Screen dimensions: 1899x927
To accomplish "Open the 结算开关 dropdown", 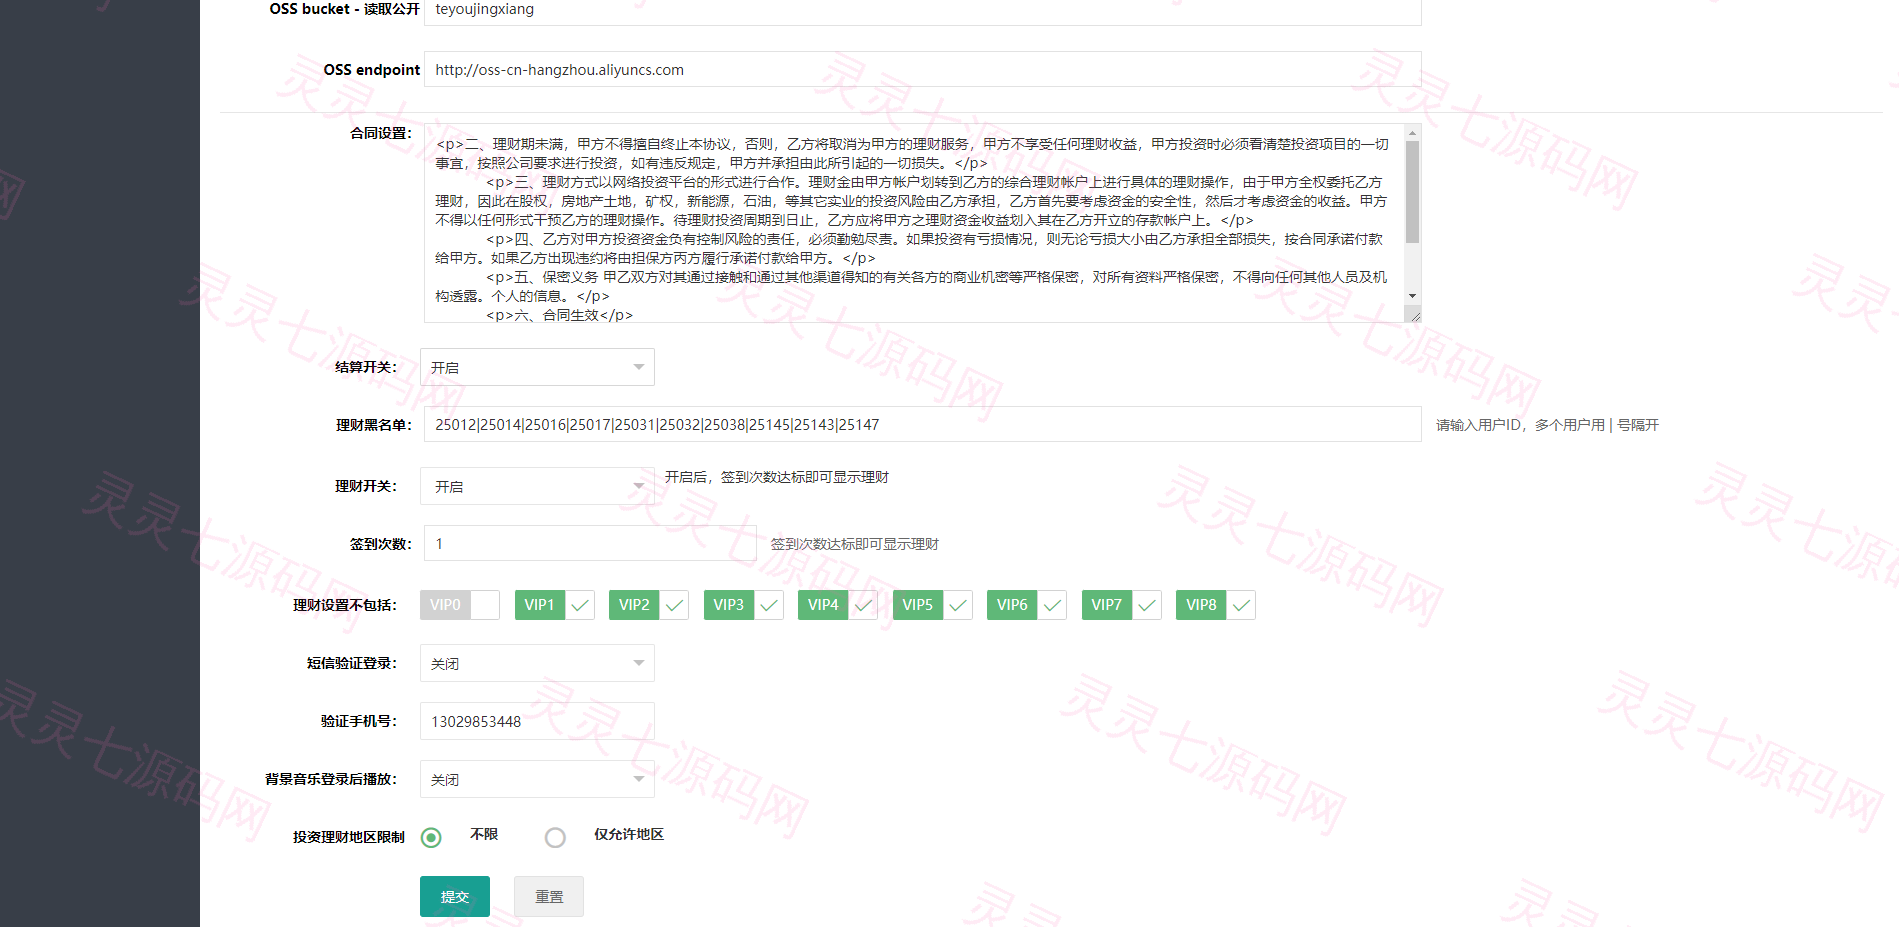I will point(537,367).
